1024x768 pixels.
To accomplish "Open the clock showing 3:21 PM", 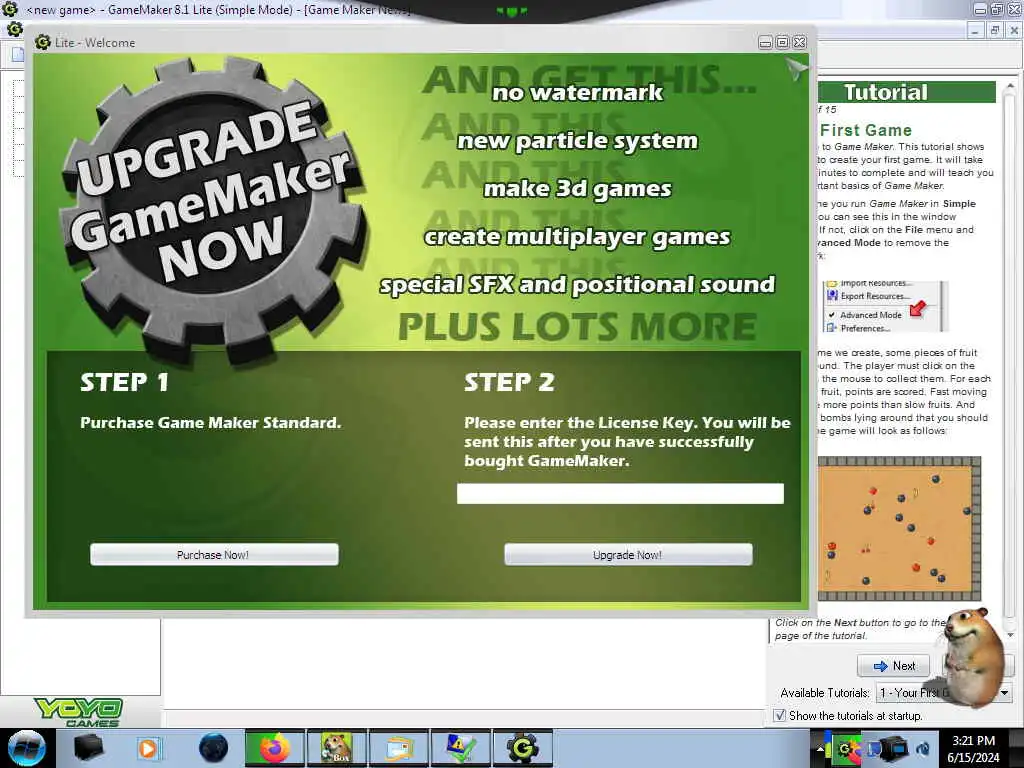I will (x=973, y=748).
